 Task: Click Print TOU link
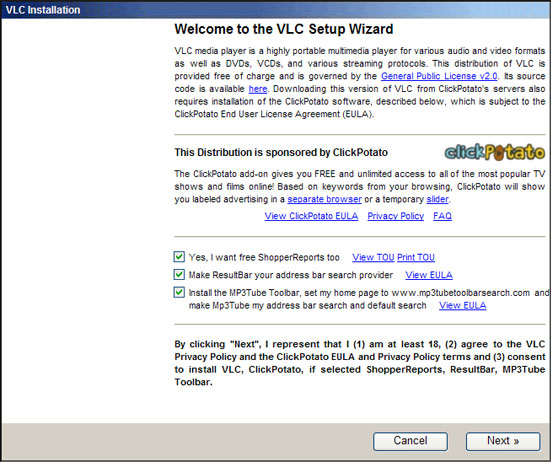click(416, 258)
